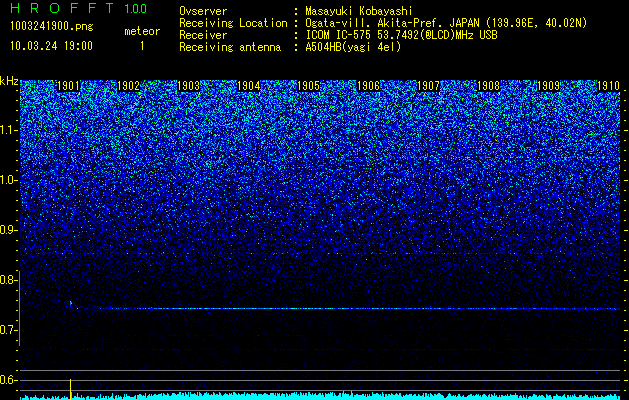Click the Receiver label

coord(203,35)
